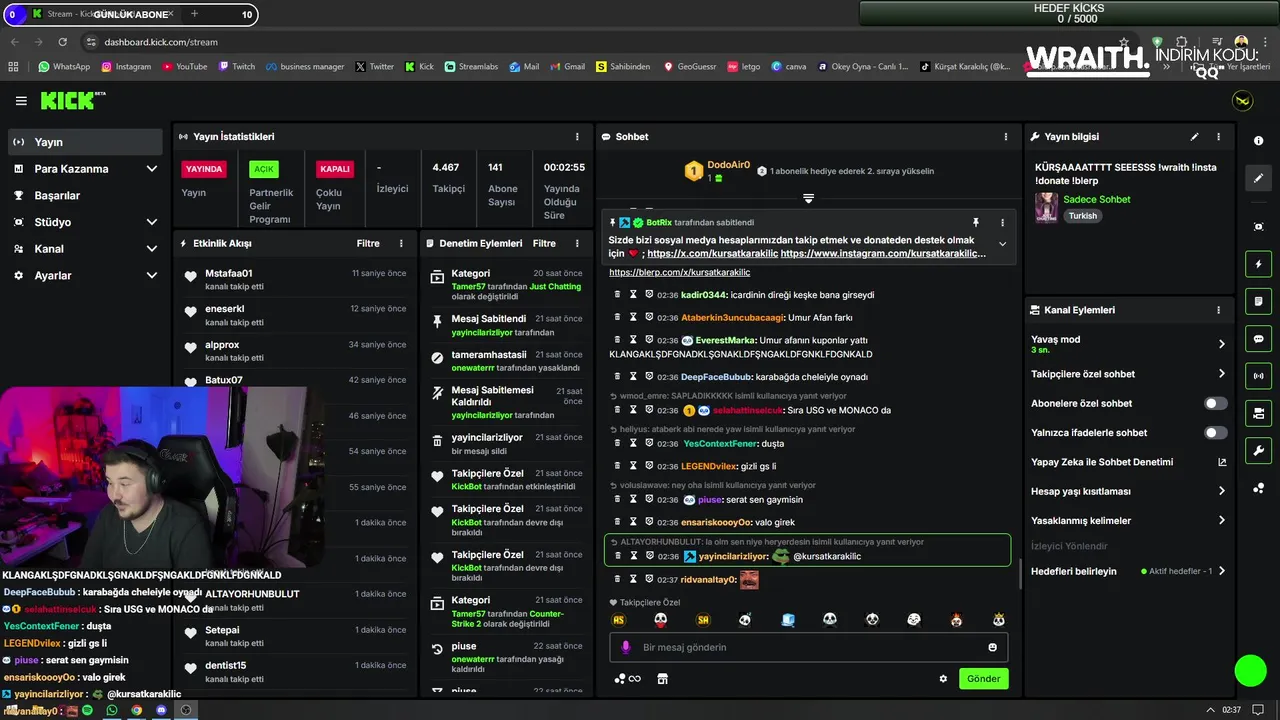Select Başarılar in the sidebar
The height and width of the screenshot is (720, 1280).
point(84,196)
